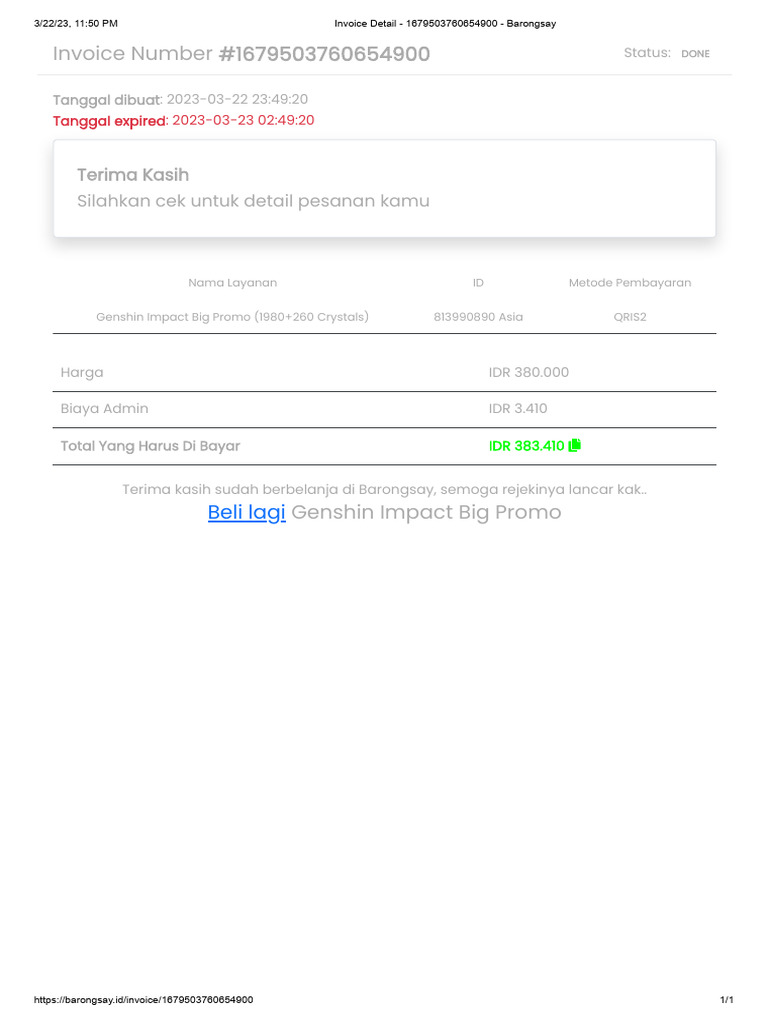Click the 'Total Yang Harus Di Bayar' label
The height and width of the screenshot is (1024, 768).
[x=150, y=446]
